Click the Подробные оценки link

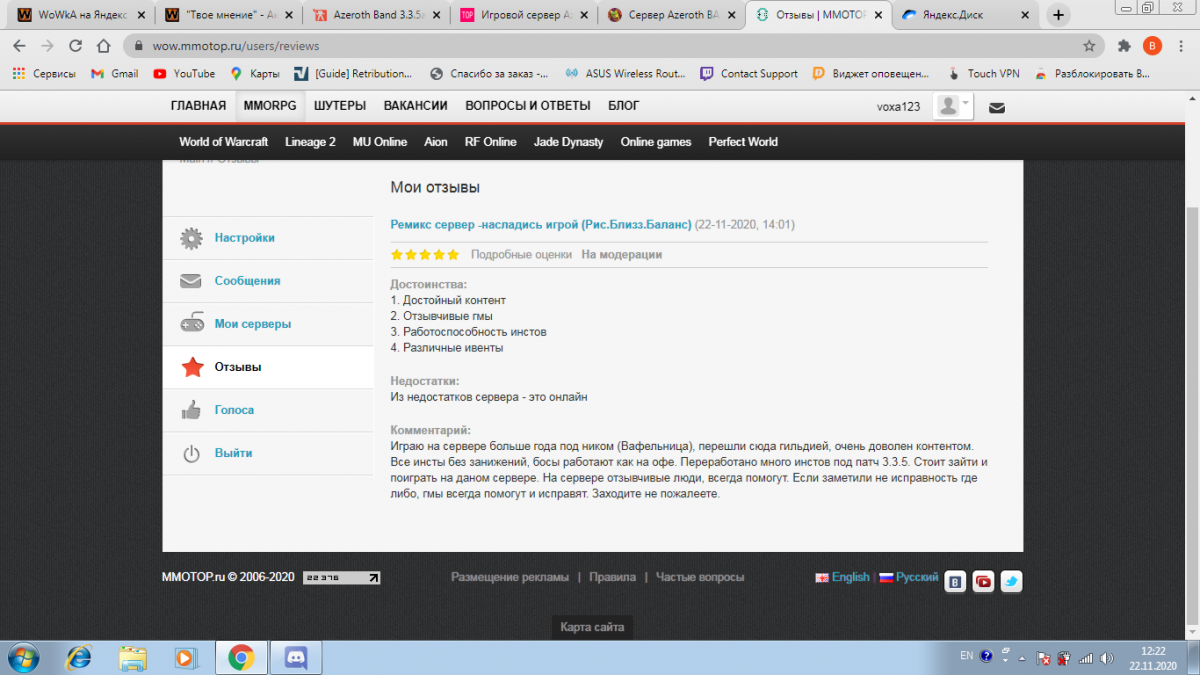521,255
